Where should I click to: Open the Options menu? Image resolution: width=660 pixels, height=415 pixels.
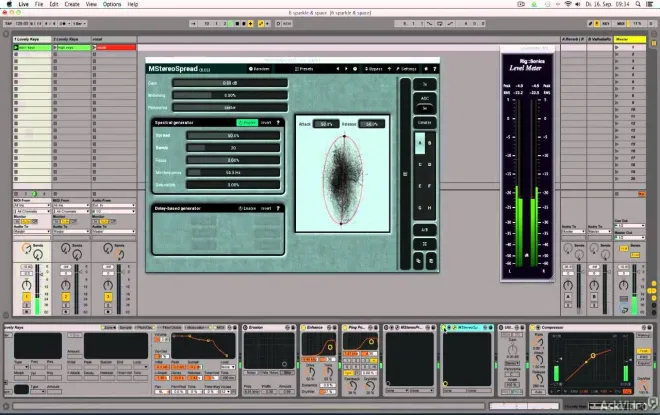112,4
